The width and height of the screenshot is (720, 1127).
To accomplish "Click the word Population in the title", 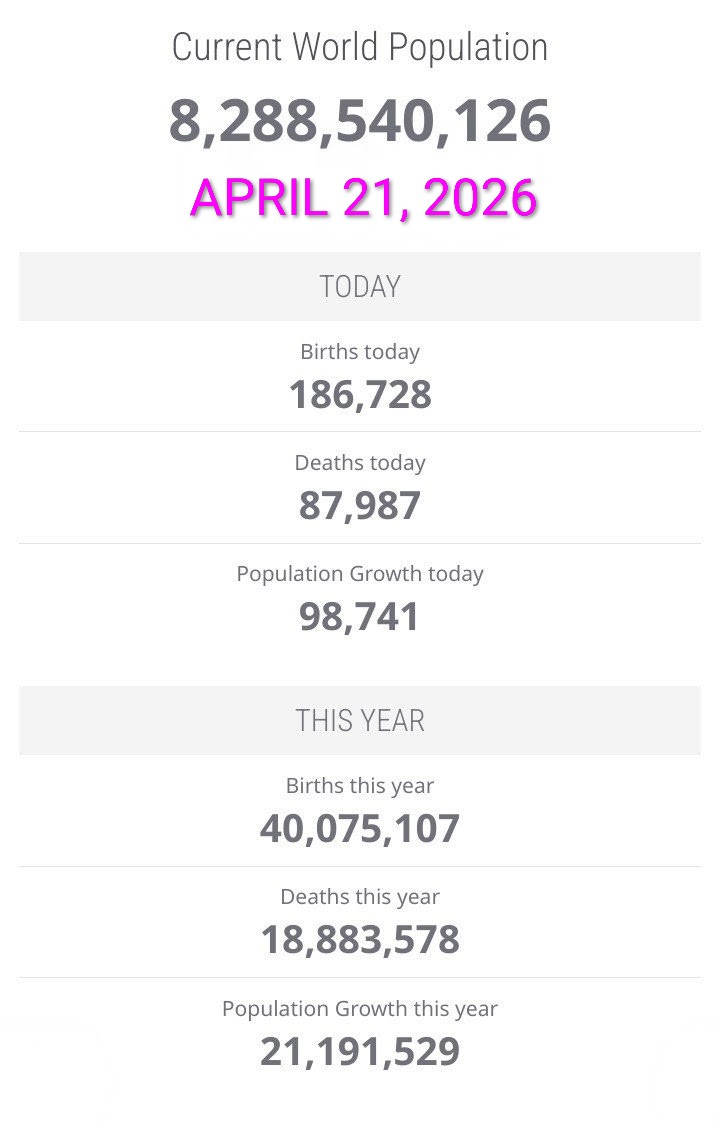I will click(x=468, y=47).
